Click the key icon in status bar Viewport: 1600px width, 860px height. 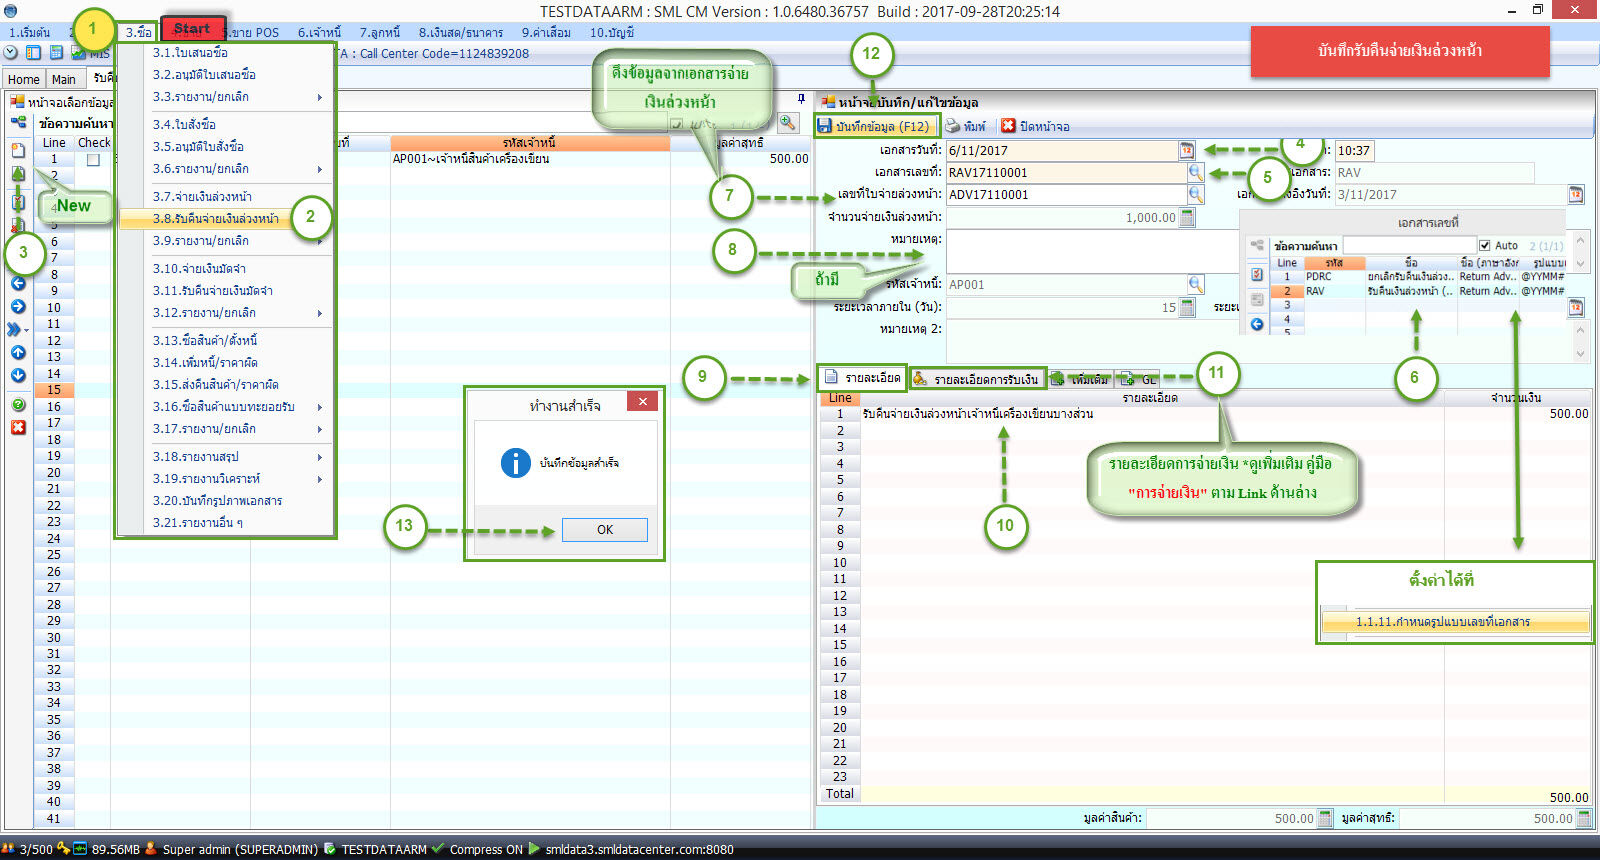(x=64, y=849)
